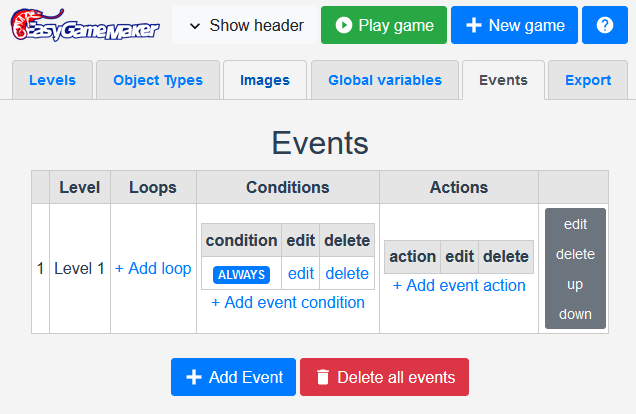The image size is (636, 414).
Task: Move event 1 up
Action: pos(575,284)
